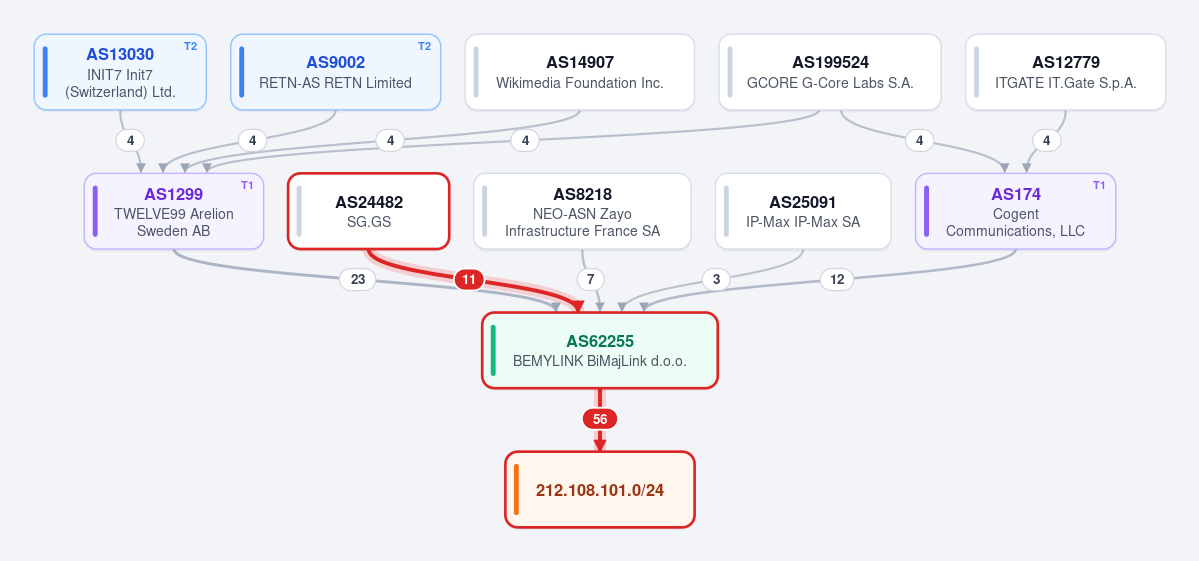Click the 3 path count badge
Viewport: 1199px width, 561px height.
716,280
